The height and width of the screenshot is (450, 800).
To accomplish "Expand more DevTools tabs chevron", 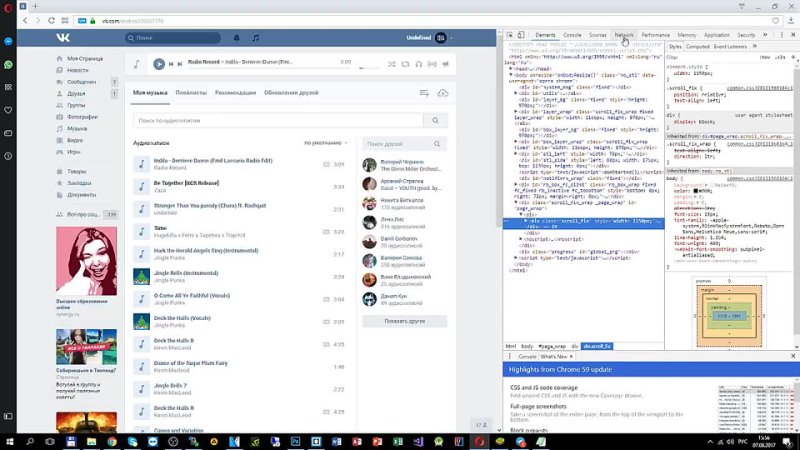I will [766, 35].
